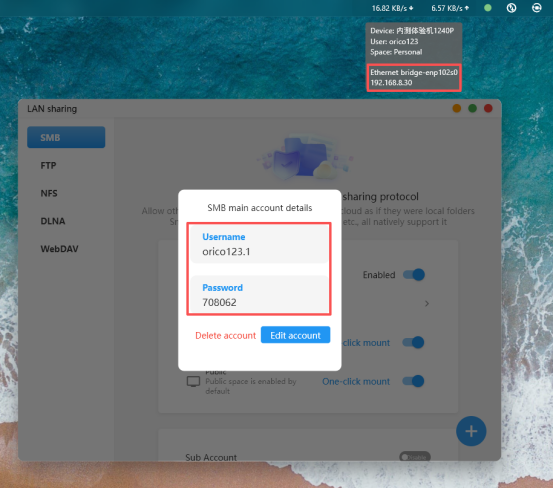Click the Delete account link
The image size is (553, 489).
point(225,335)
